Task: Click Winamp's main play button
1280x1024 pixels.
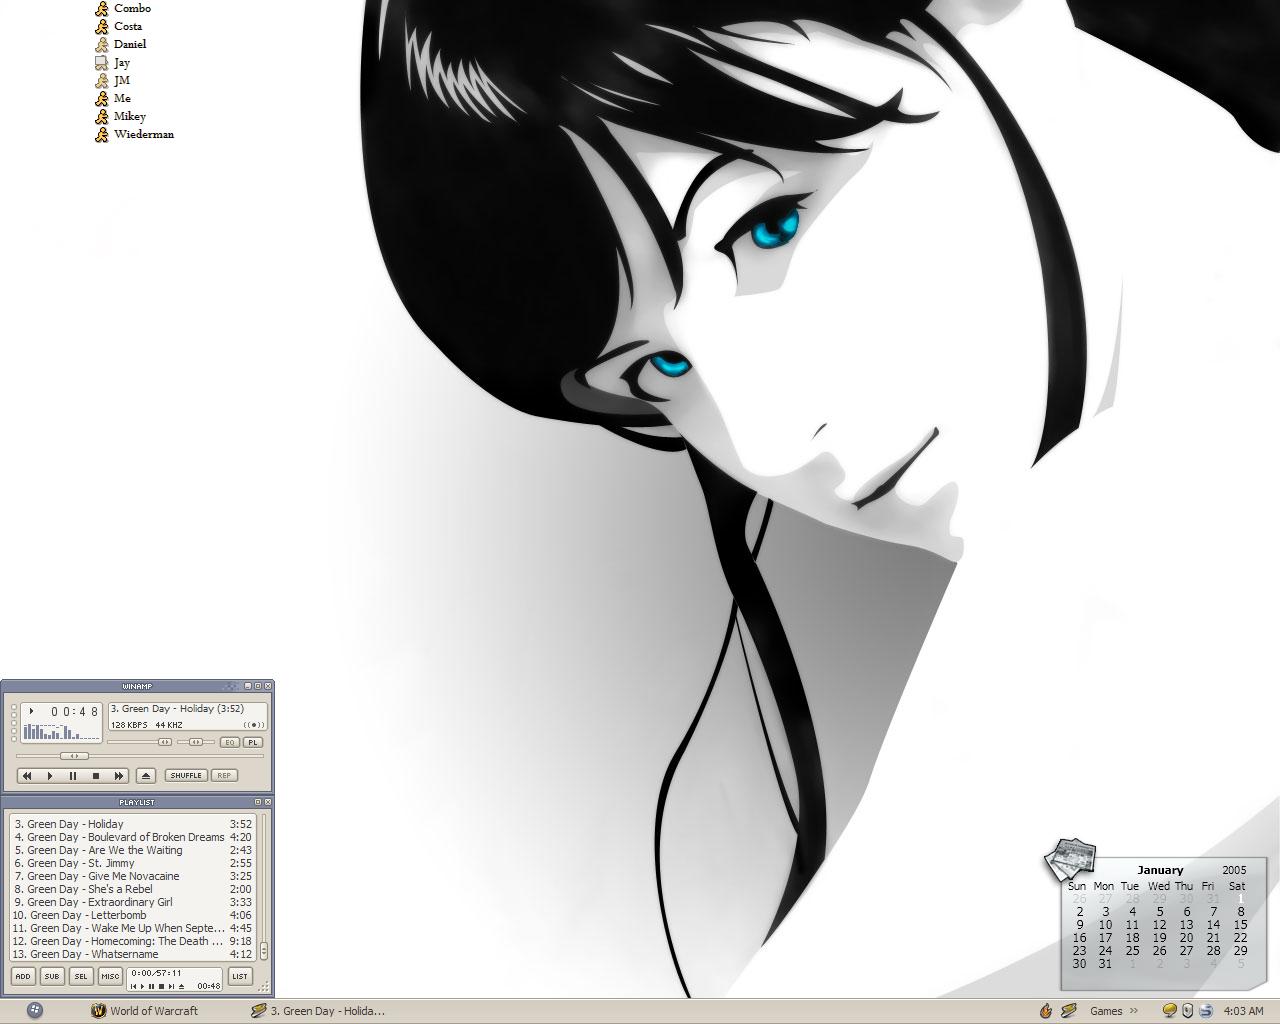Action: click(x=50, y=776)
